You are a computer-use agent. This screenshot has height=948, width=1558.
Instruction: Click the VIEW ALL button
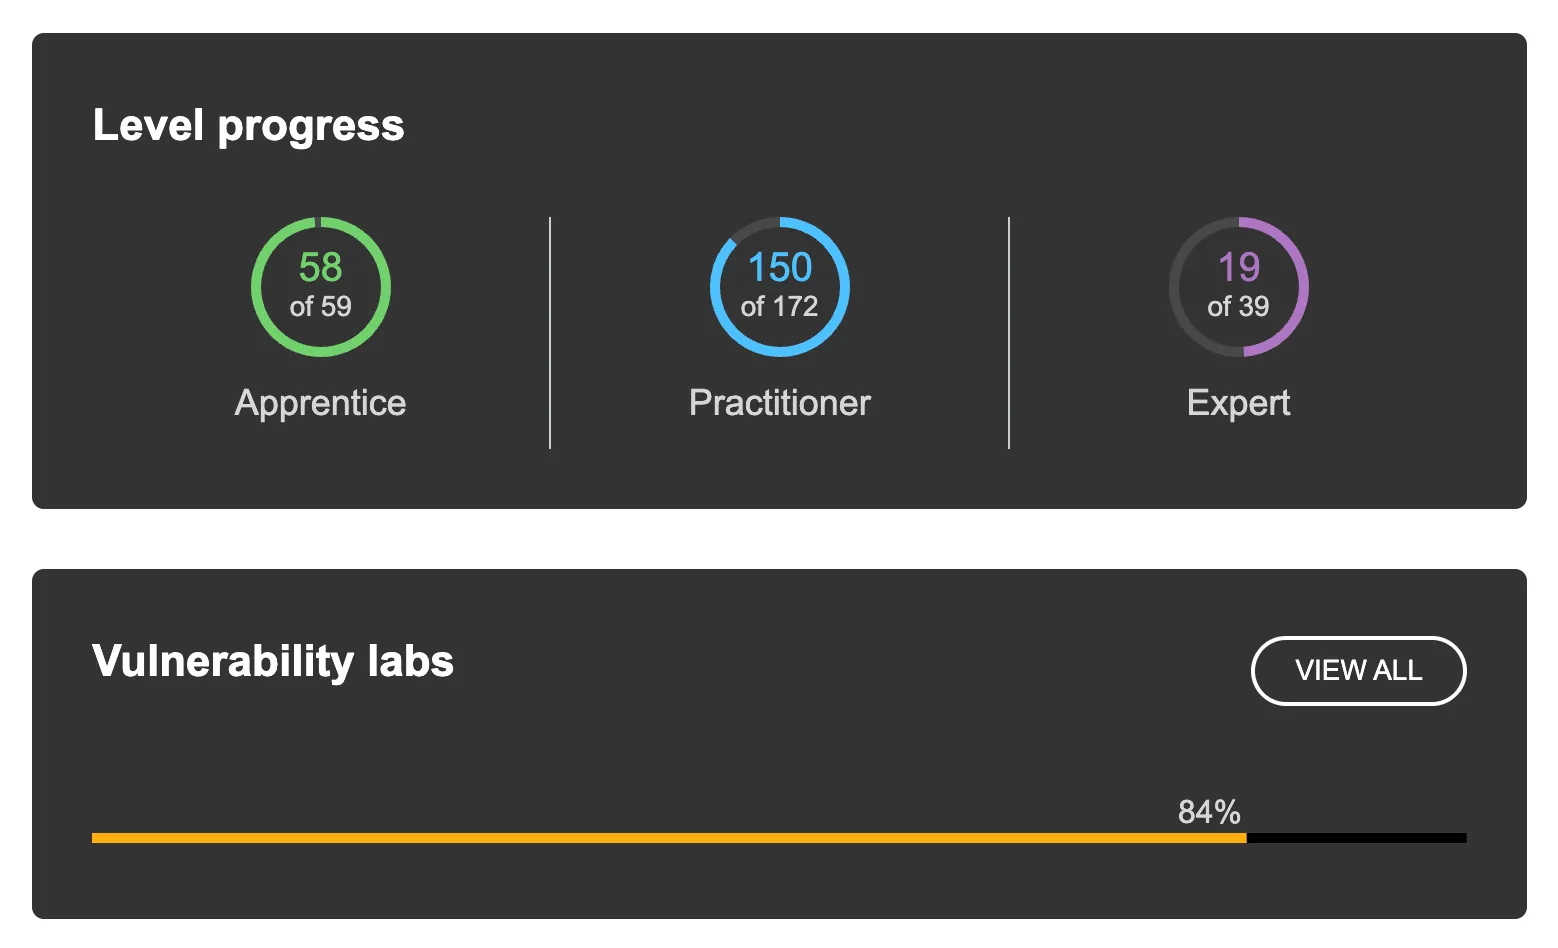point(1358,671)
